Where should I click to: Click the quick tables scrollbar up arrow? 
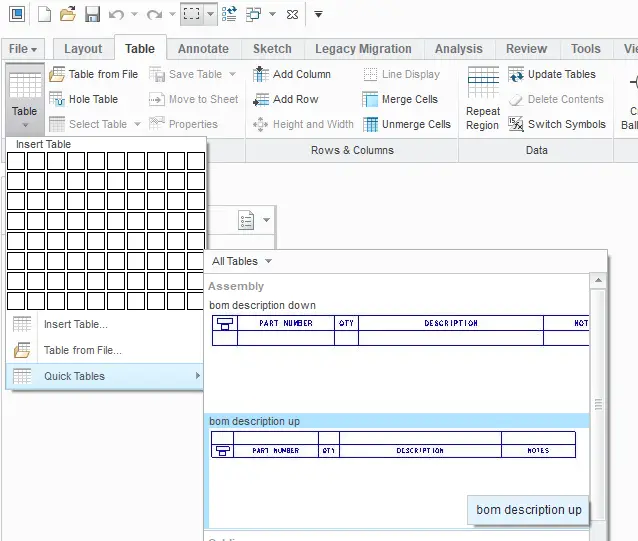tap(598, 280)
